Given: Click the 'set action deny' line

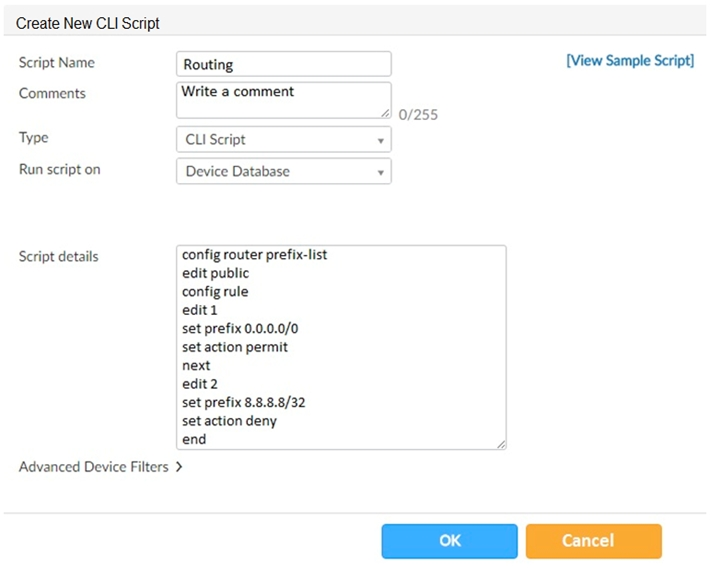Looking at the screenshot, I should pos(229,421).
